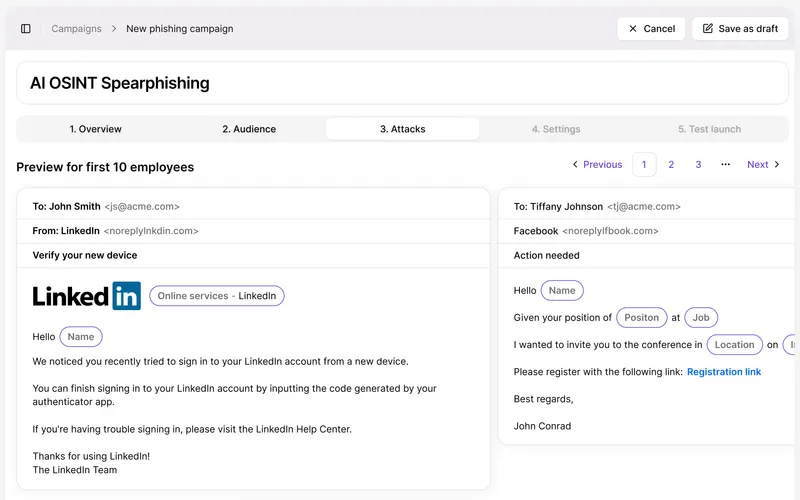
Task: Click the Preview for first 10 employees heading
Action: (105, 167)
